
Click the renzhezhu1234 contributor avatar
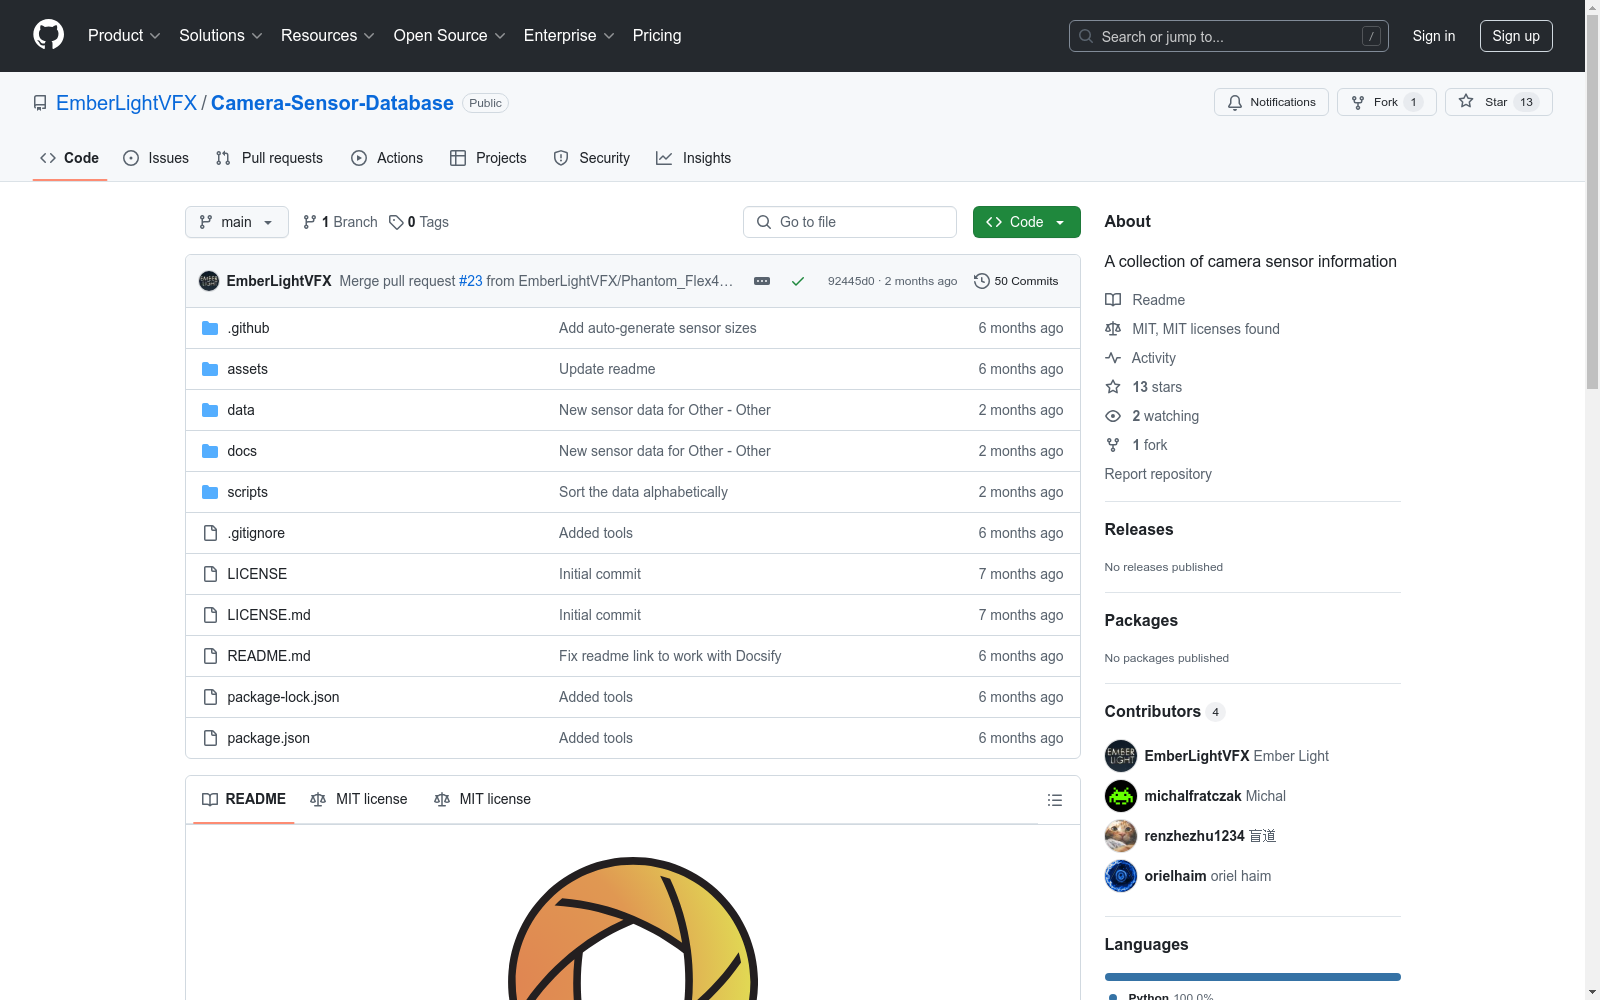pyautogui.click(x=1121, y=836)
